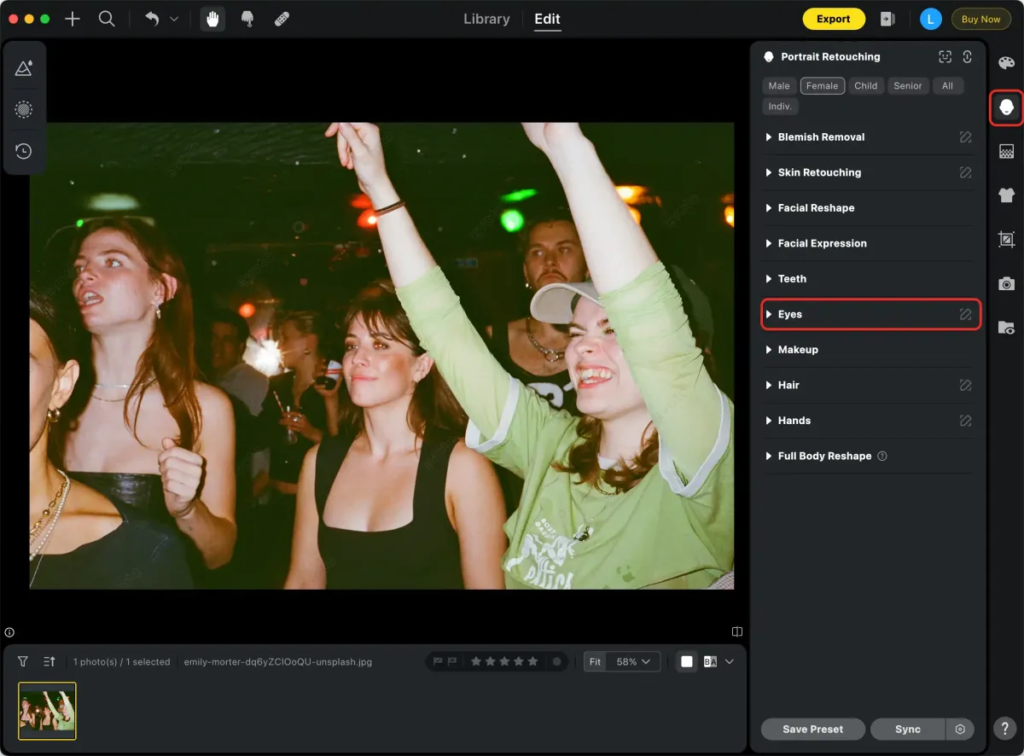Click the Save Preset button

click(812, 729)
